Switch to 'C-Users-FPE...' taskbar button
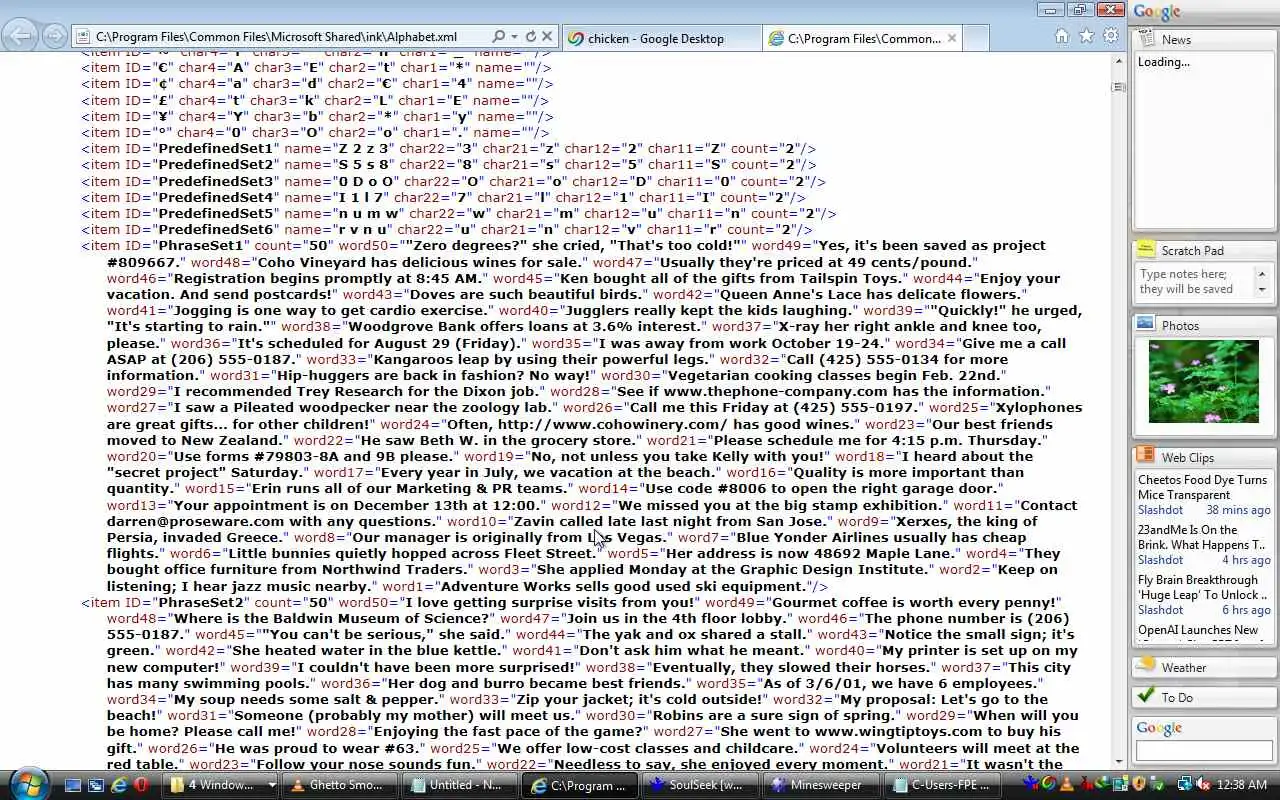Screen dimensions: 1280x800 [939, 786]
